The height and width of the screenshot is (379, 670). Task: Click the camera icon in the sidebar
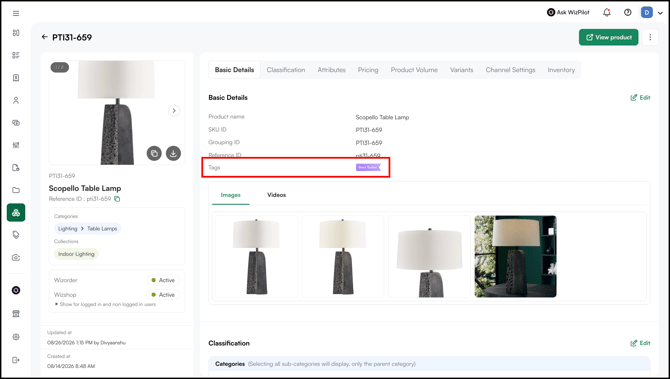tap(16, 258)
